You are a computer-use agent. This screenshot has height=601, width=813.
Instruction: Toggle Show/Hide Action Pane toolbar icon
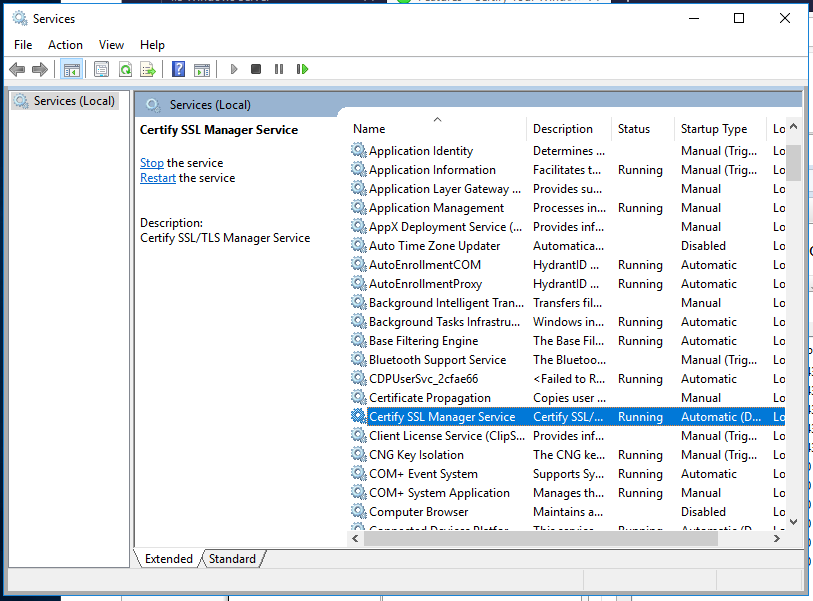click(x=202, y=69)
